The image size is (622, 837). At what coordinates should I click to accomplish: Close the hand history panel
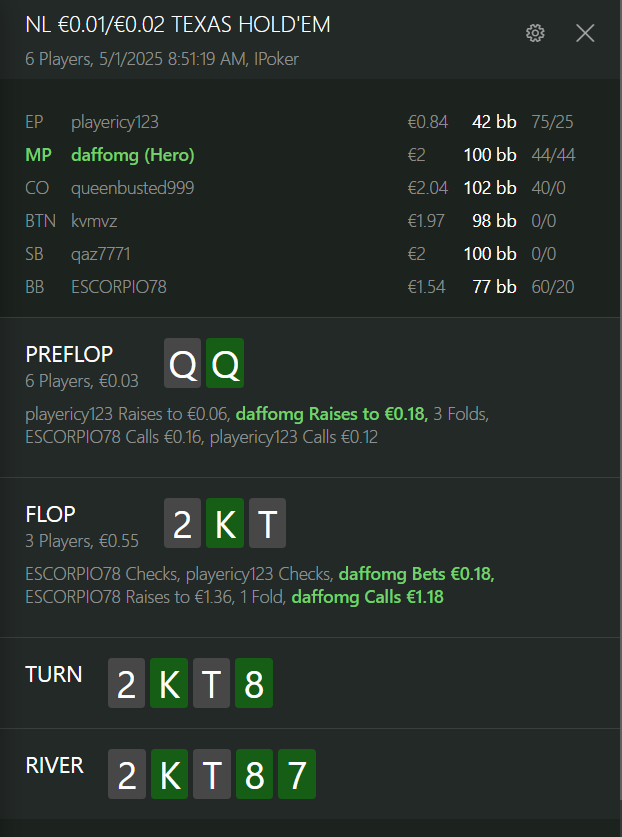[x=585, y=33]
